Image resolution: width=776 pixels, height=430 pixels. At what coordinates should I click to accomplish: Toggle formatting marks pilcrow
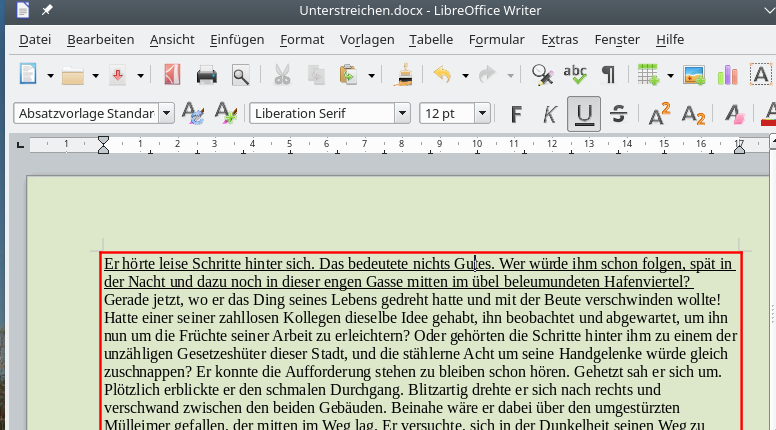pyautogui.click(x=608, y=75)
